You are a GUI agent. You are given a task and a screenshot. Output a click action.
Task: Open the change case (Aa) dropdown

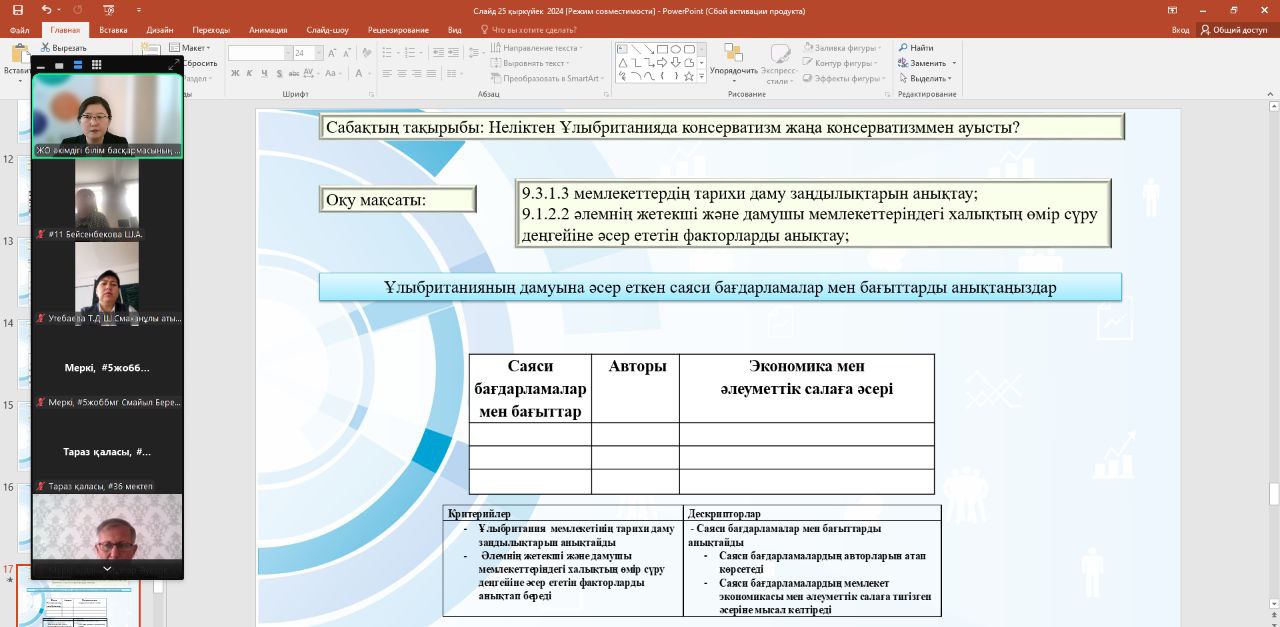(335, 73)
